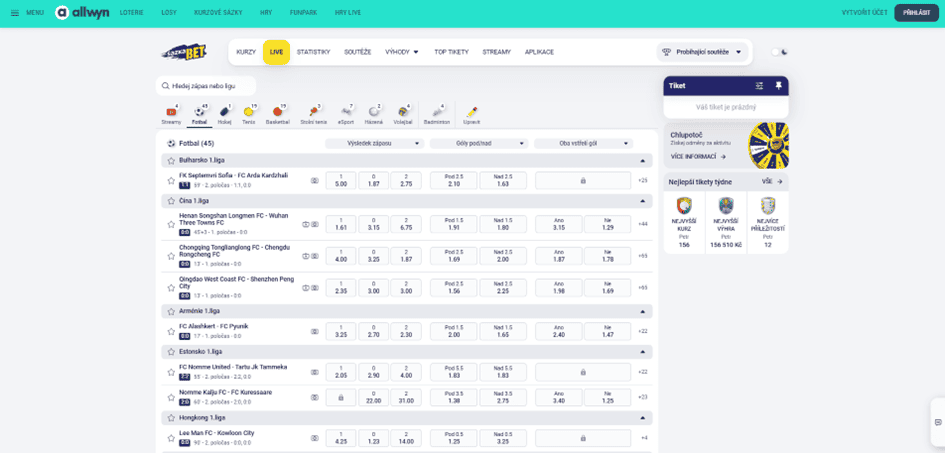Open stats icon for Nomme Kalju match

[x=315, y=397]
